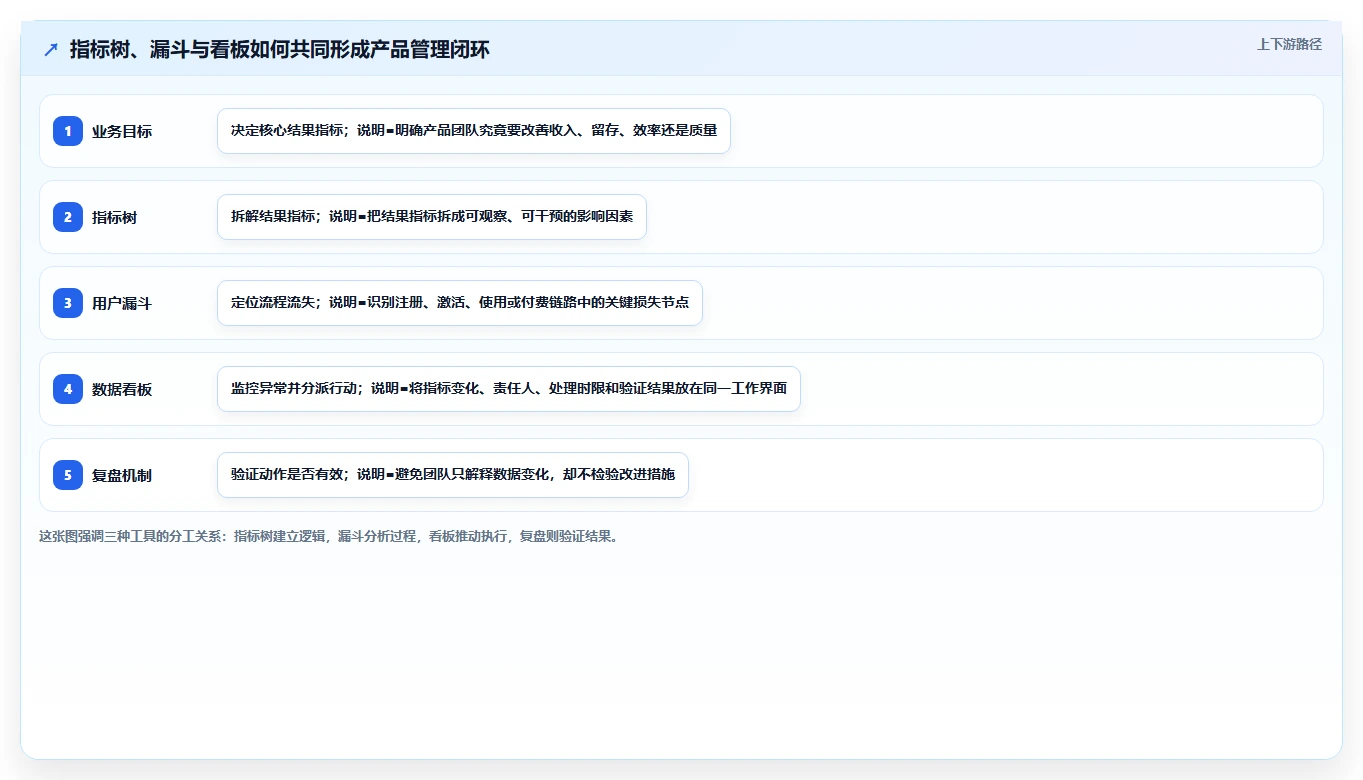Click the 复盘机制 step label

click(122, 475)
